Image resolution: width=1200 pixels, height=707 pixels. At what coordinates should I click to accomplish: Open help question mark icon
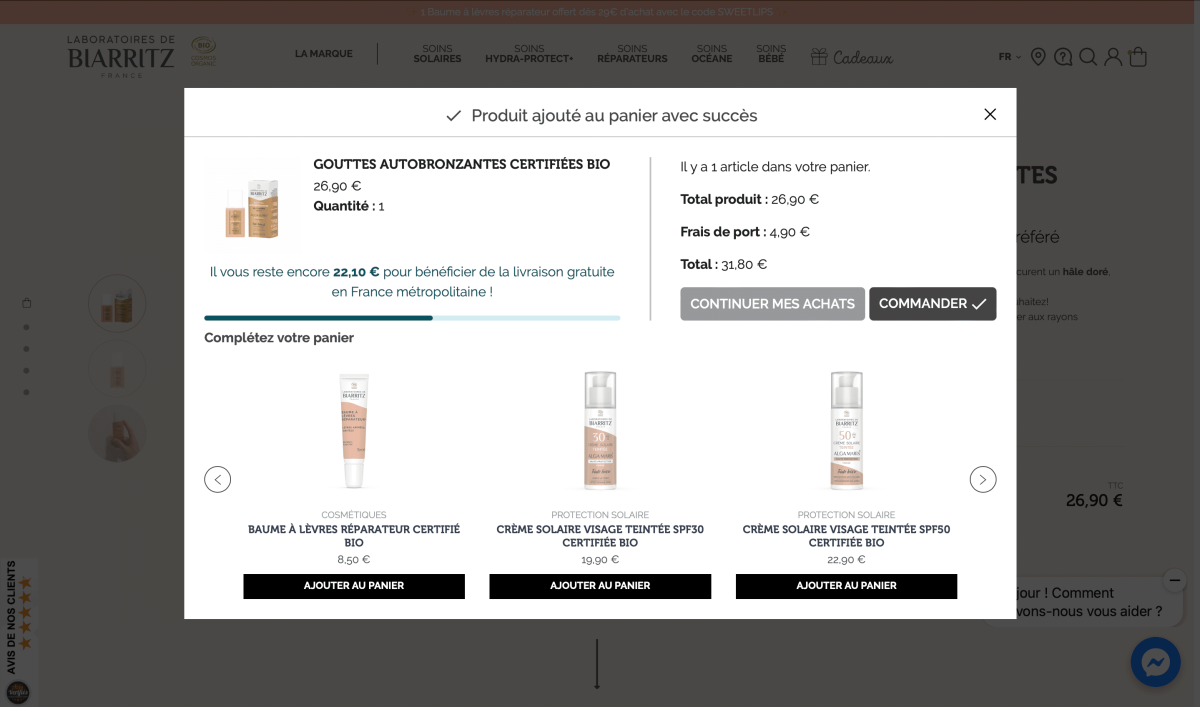[1063, 57]
